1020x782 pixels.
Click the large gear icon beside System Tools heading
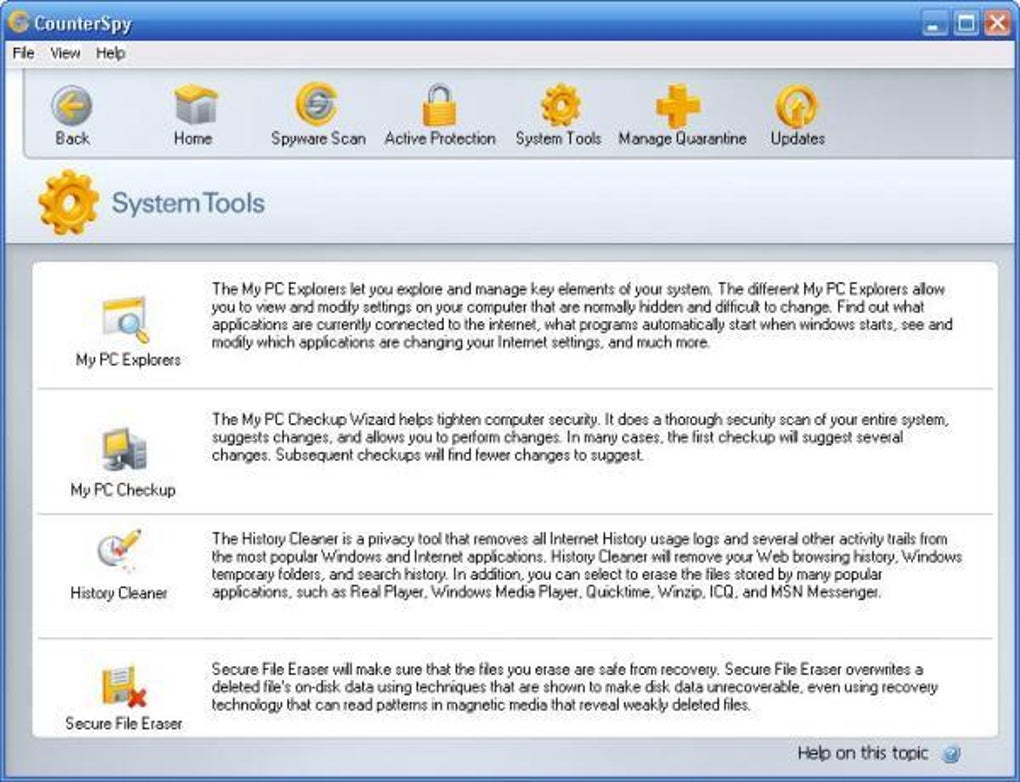(x=68, y=202)
